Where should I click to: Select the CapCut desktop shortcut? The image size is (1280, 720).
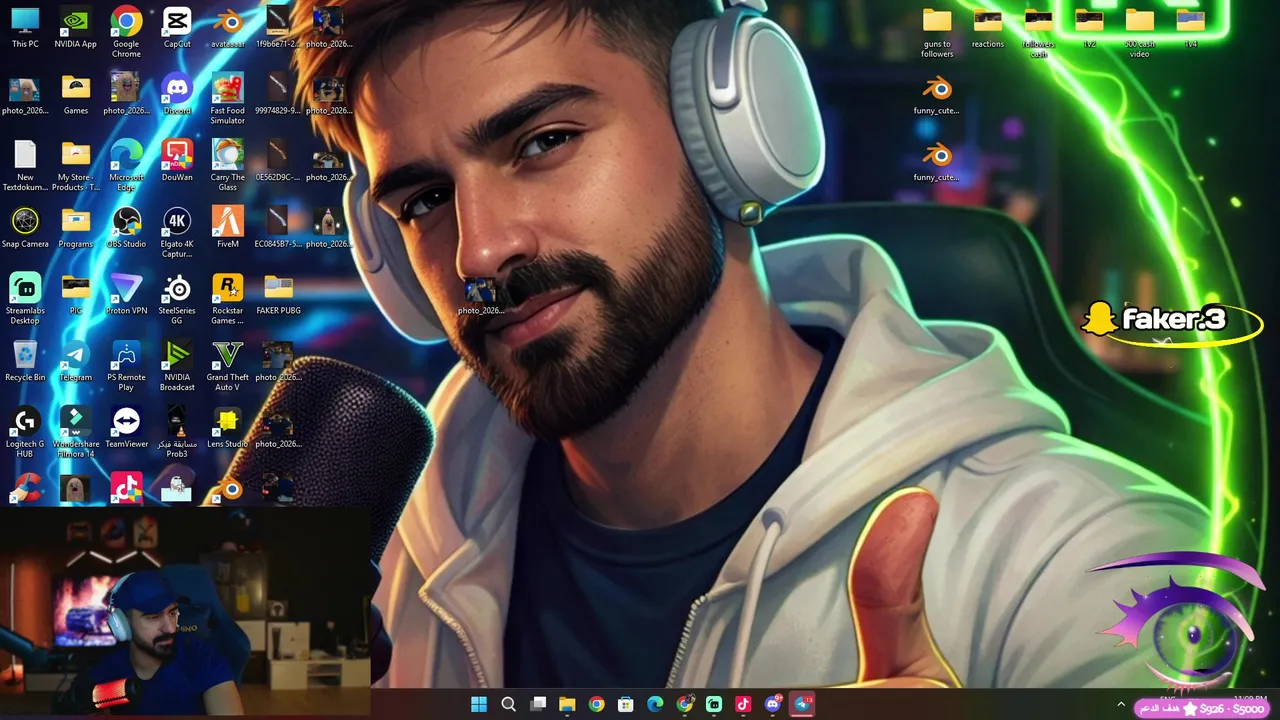click(x=177, y=28)
